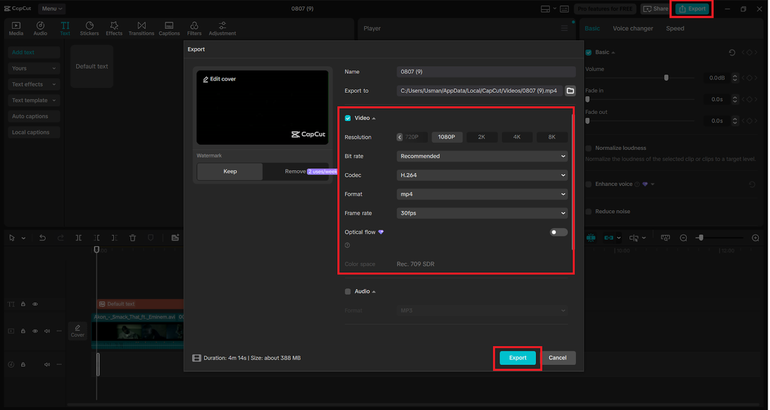770x410 pixels.
Task: Click the folder icon to browse export location
Action: click(570, 91)
